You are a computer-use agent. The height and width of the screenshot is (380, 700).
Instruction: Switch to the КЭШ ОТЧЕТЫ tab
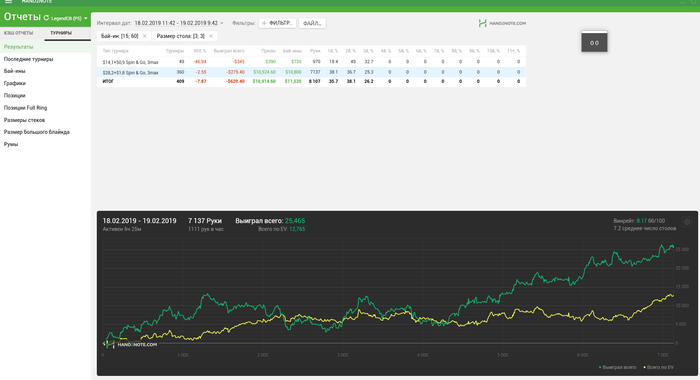click(18, 33)
